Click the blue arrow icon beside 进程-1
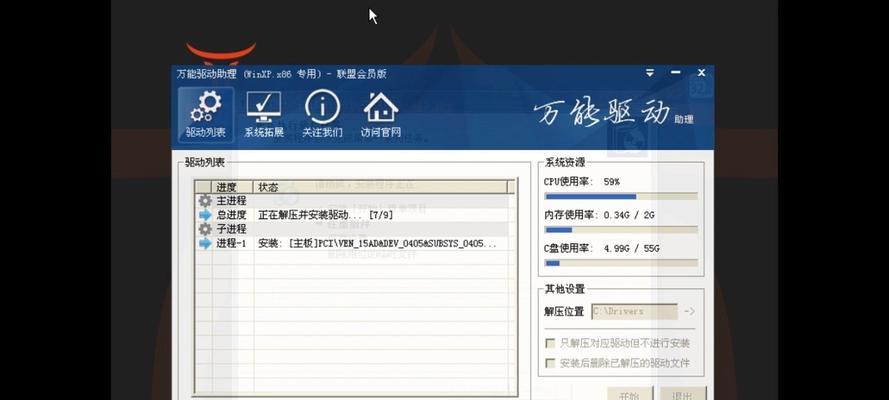The width and height of the screenshot is (889, 400). pos(205,244)
